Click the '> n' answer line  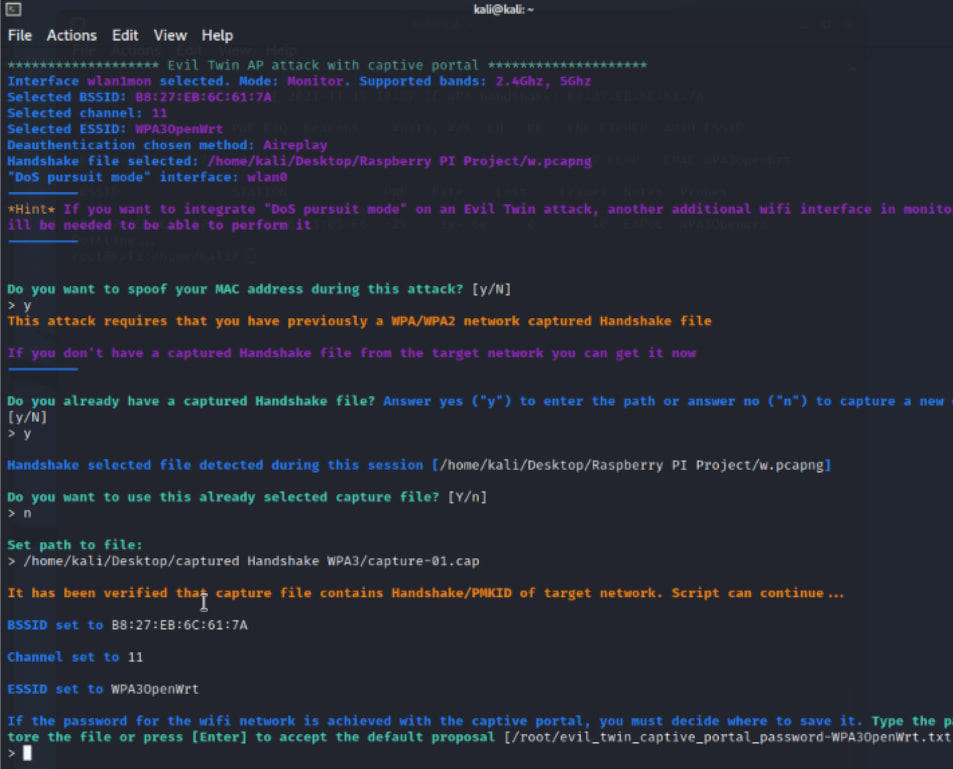point(19,513)
